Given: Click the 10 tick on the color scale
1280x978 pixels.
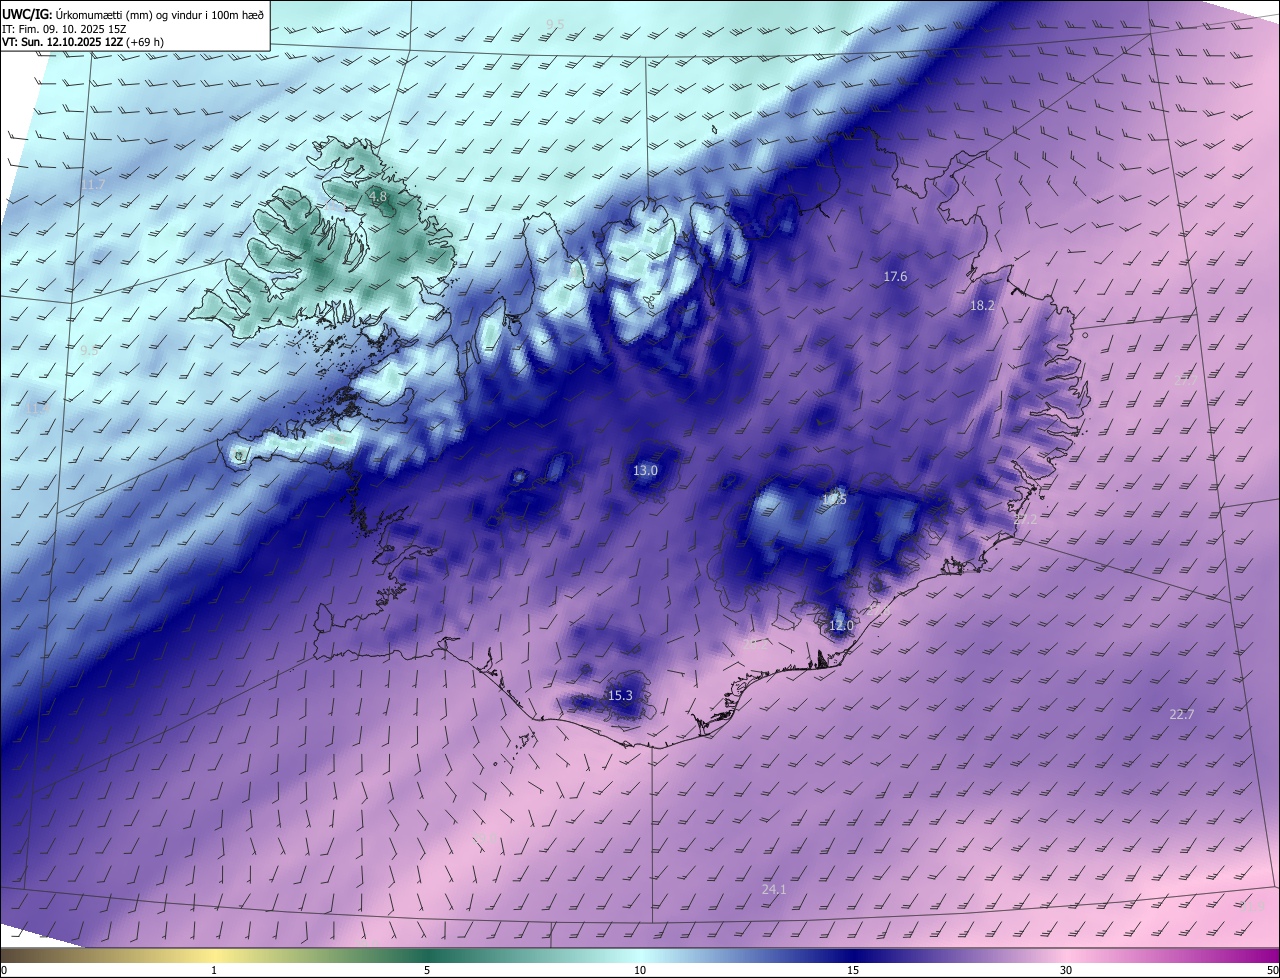Looking at the screenshot, I should pyautogui.click(x=640, y=970).
